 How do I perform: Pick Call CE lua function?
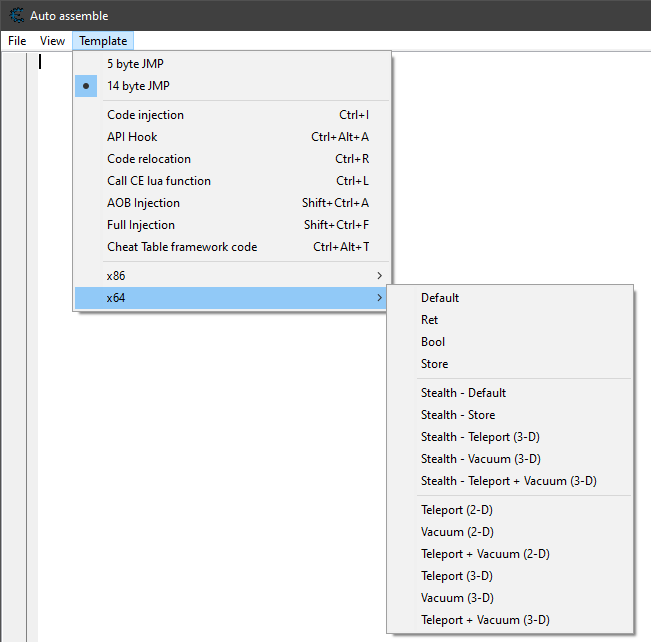159,181
